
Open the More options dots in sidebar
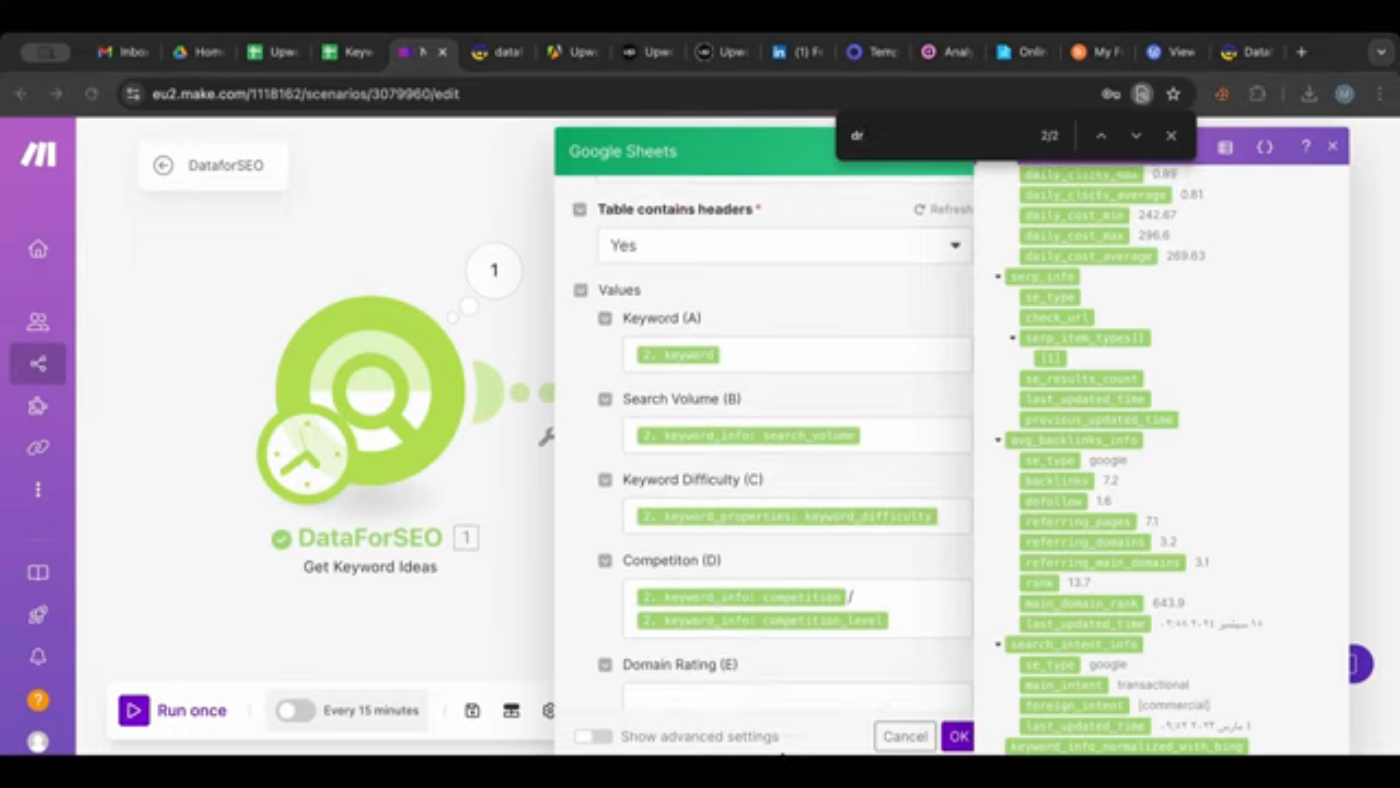pos(38,489)
